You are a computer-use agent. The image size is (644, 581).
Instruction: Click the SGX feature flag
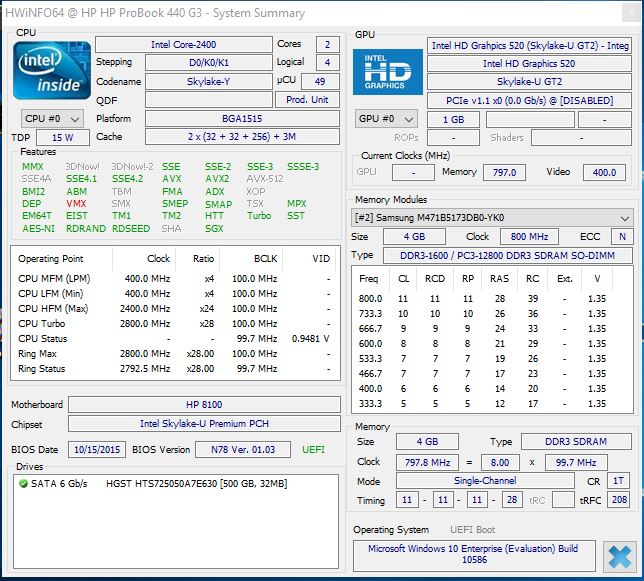214,228
